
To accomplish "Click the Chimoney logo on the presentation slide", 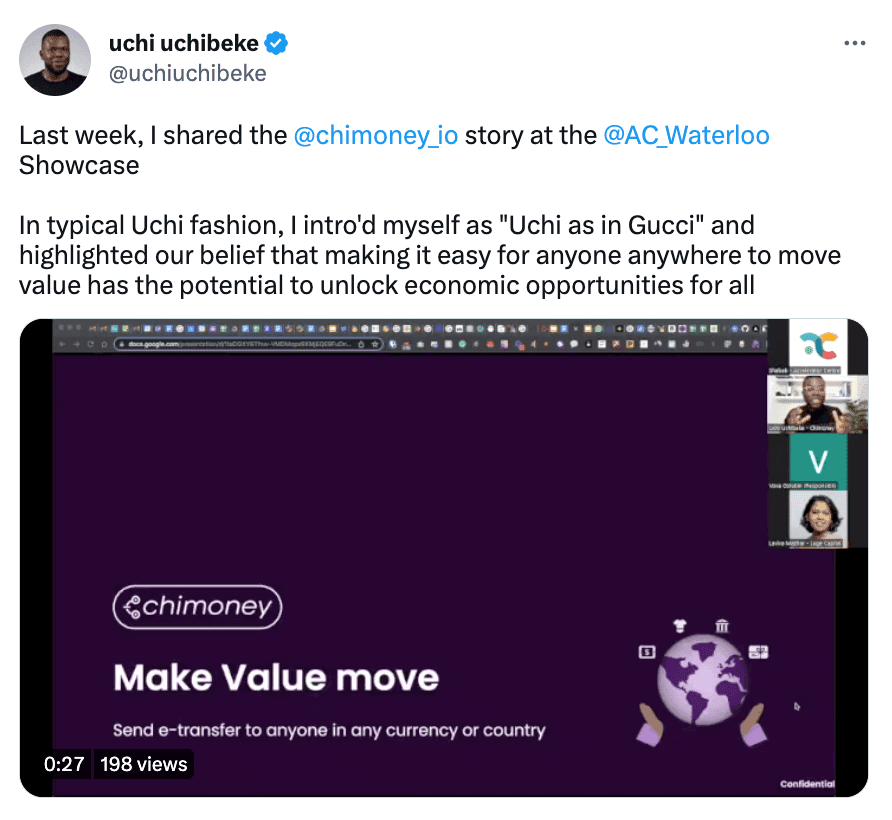I will [x=196, y=607].
